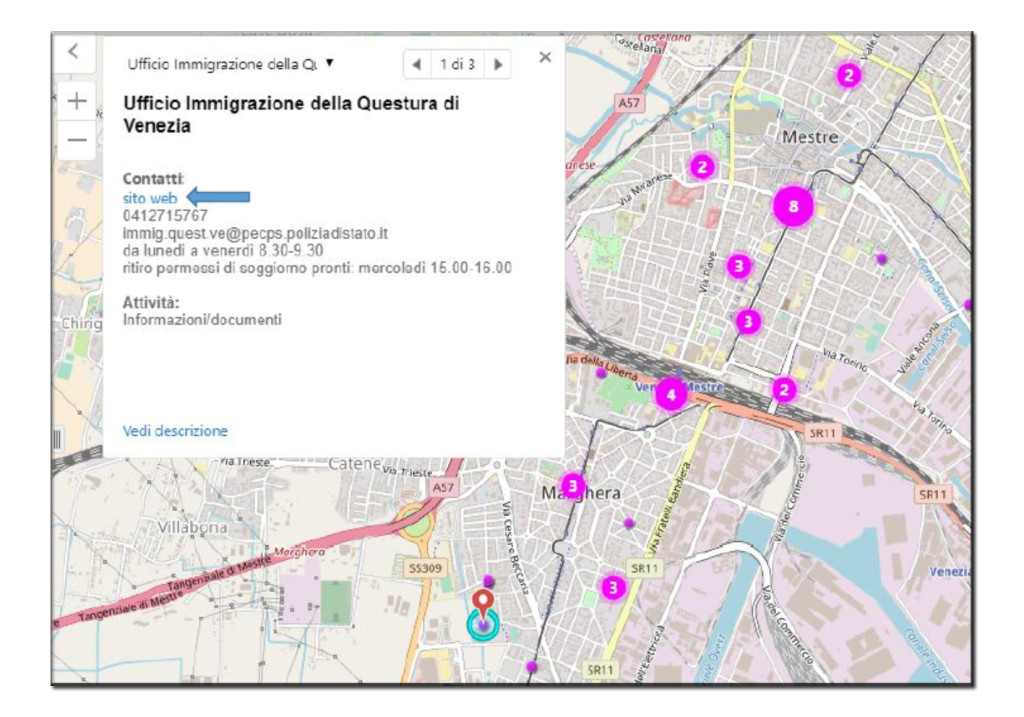
Task: Open the 3 cluster beside the SR11 shield
Action: pos(613,588)
